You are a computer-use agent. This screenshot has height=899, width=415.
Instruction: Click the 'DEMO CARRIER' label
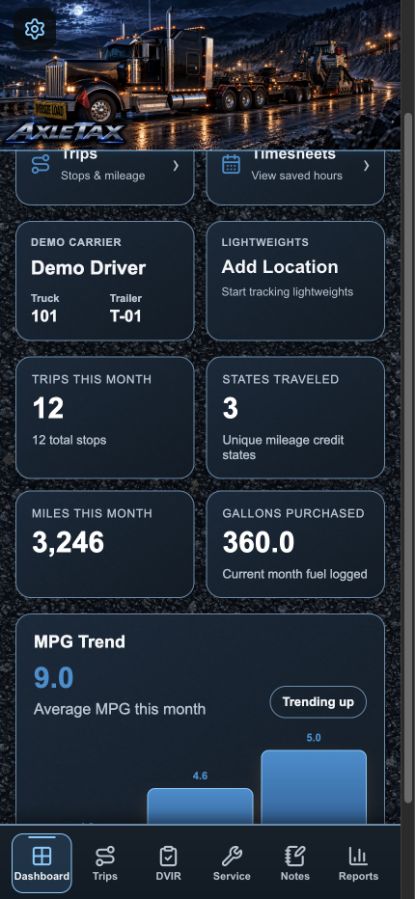click(76, 242)
